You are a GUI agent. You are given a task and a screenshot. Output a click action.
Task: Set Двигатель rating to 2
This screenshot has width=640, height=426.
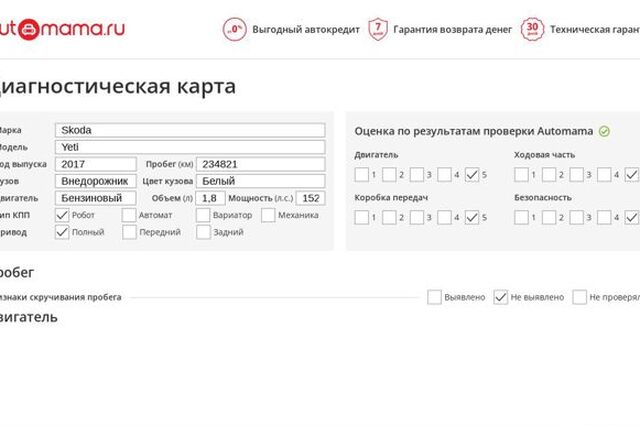389,175
